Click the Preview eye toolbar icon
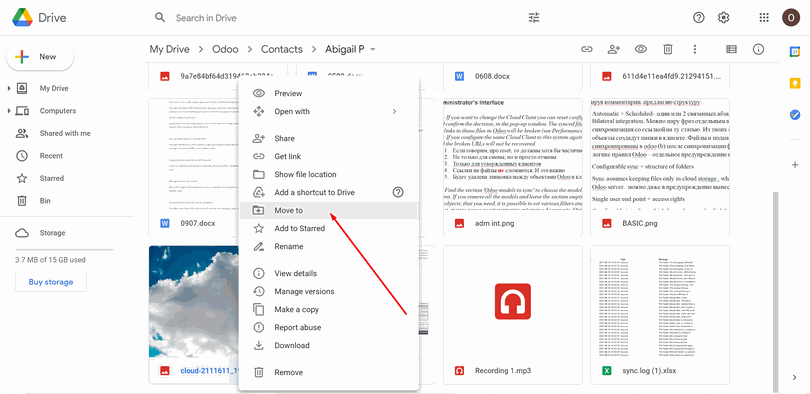810x394 pixels. [x=641, y=49]
